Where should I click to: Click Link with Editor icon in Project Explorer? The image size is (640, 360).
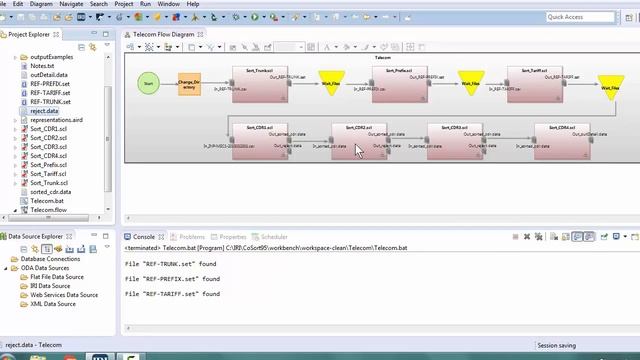[x=93, y=47]
